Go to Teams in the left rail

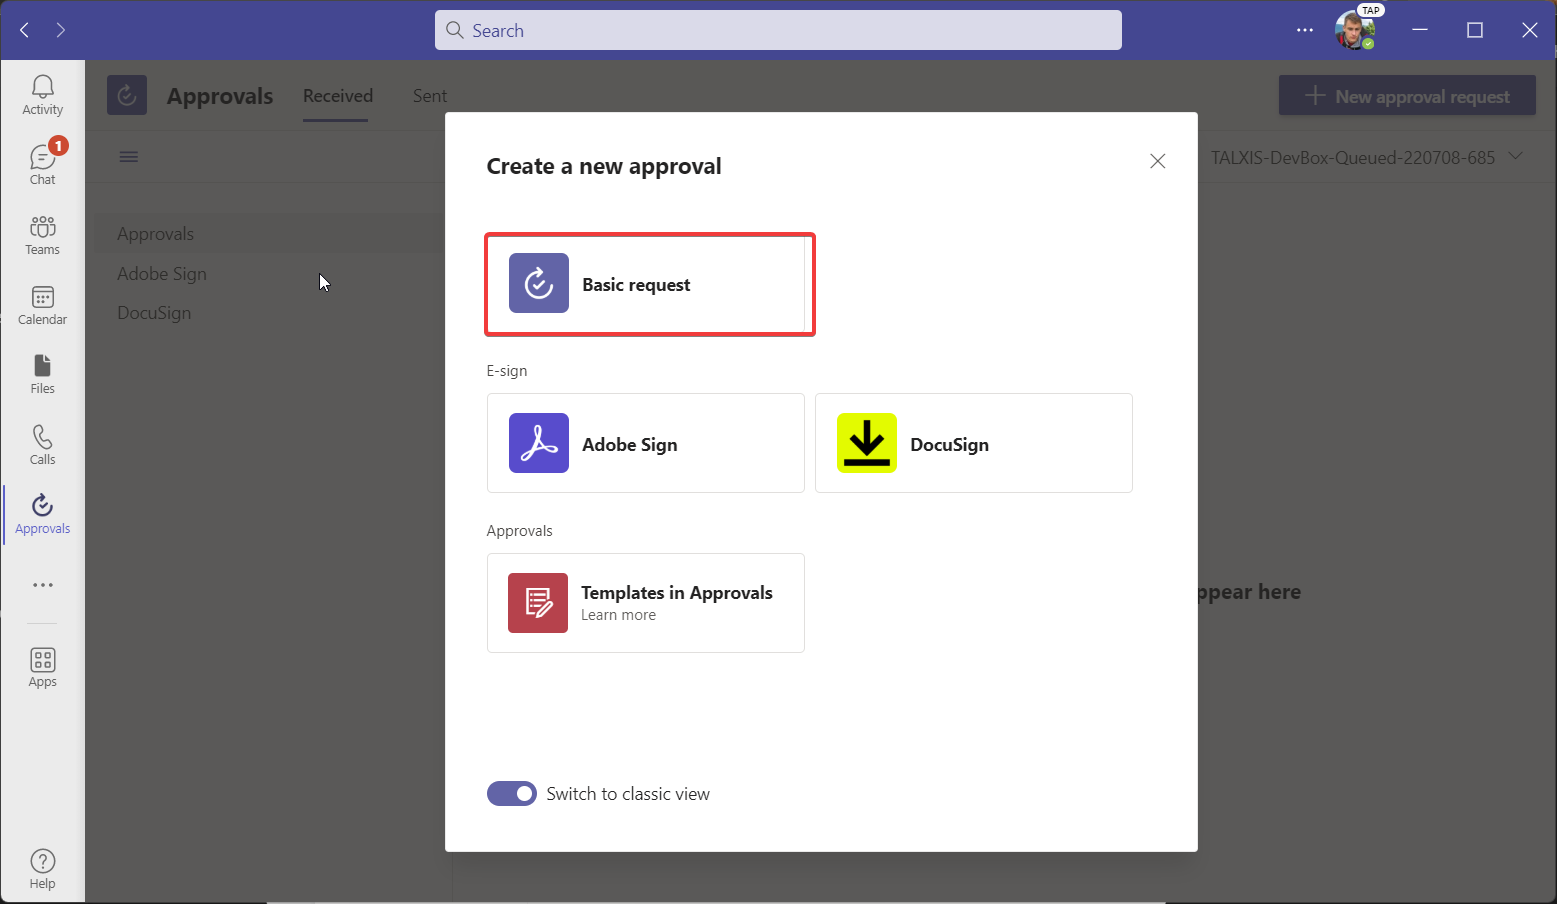(x=42, y=235)
